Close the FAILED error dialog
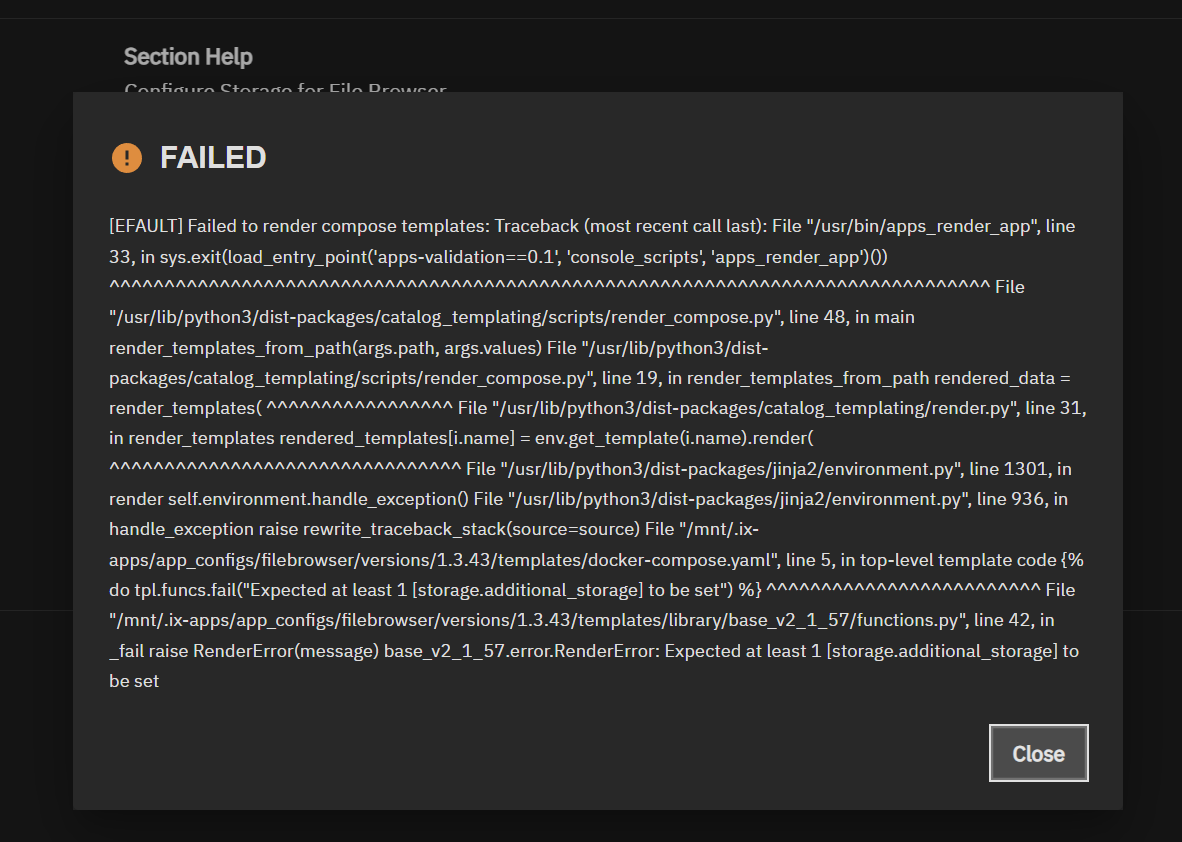This screenshot has height=842, width=1182. 1038,754
